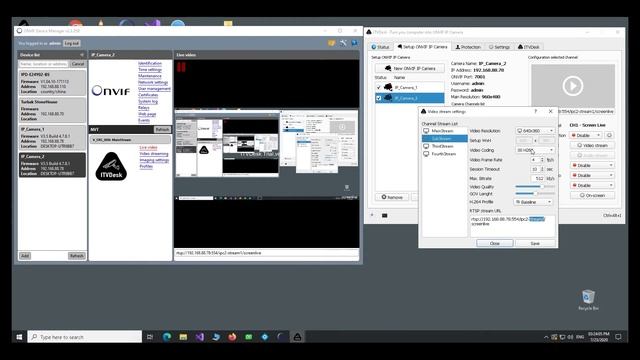Open the yellow folder icon in ONVIF Device Manager
The height and width of the screenshot is (360, 640).
[331, 43]
